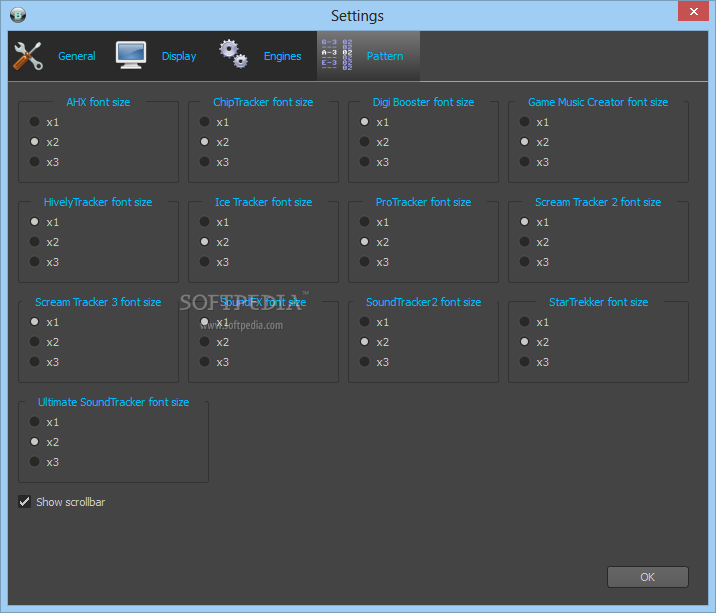Click the AHX font size group title
The image size is (716, 613).
(x=98, y=102)
